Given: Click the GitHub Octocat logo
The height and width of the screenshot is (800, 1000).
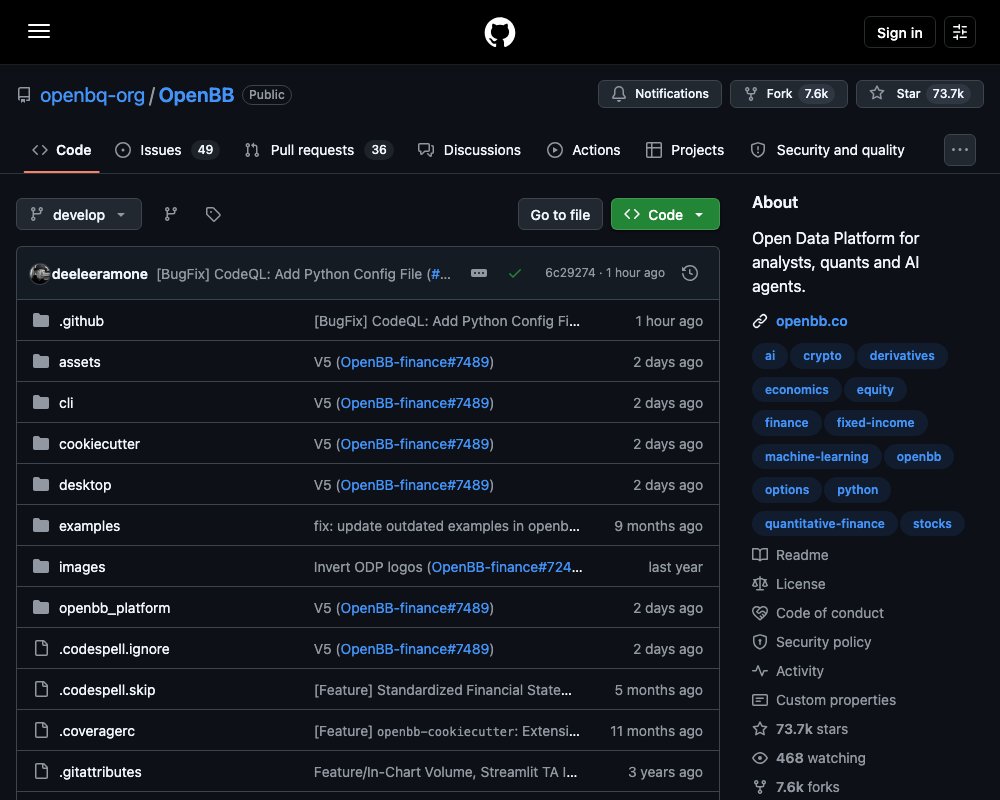Looking at the screenshot, I should [x=499, y=32].
